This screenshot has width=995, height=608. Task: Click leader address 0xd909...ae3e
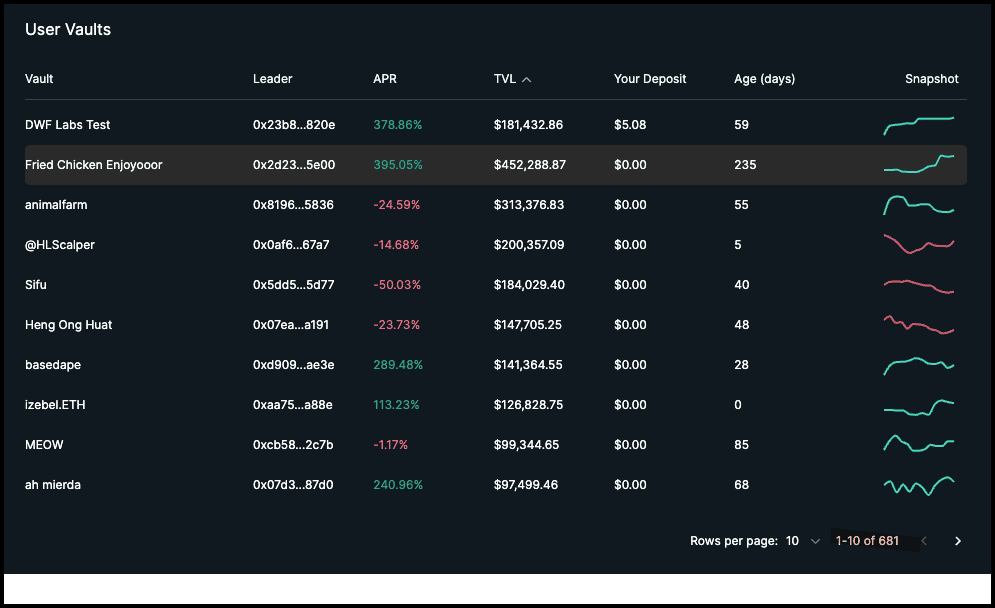click(293, 365)
